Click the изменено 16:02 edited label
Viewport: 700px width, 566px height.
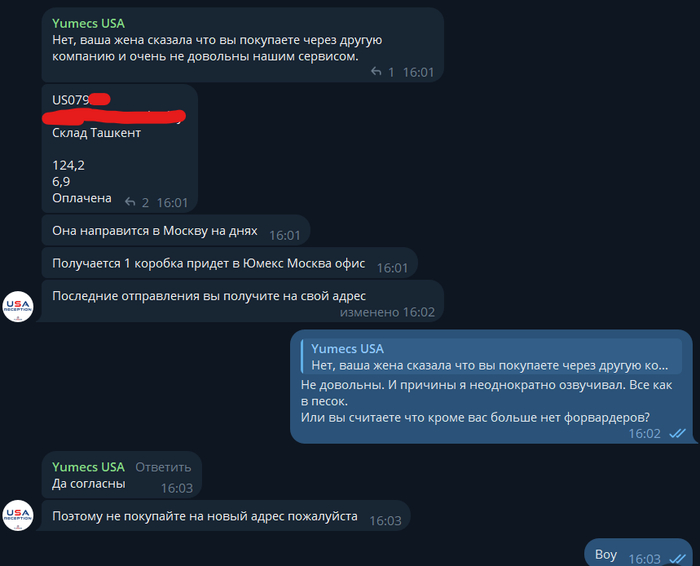pos(387,312)
